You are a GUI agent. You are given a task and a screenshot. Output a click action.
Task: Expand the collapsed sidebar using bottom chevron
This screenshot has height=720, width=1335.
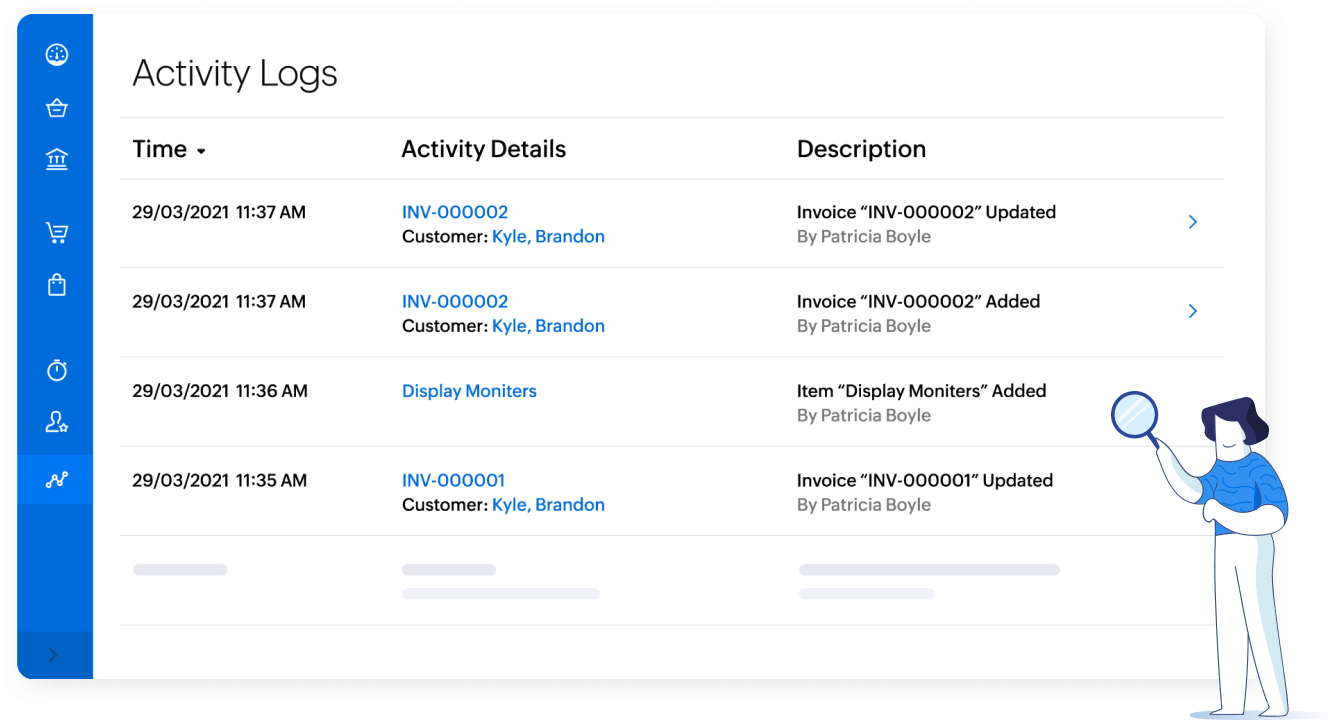tap(54, 655)
